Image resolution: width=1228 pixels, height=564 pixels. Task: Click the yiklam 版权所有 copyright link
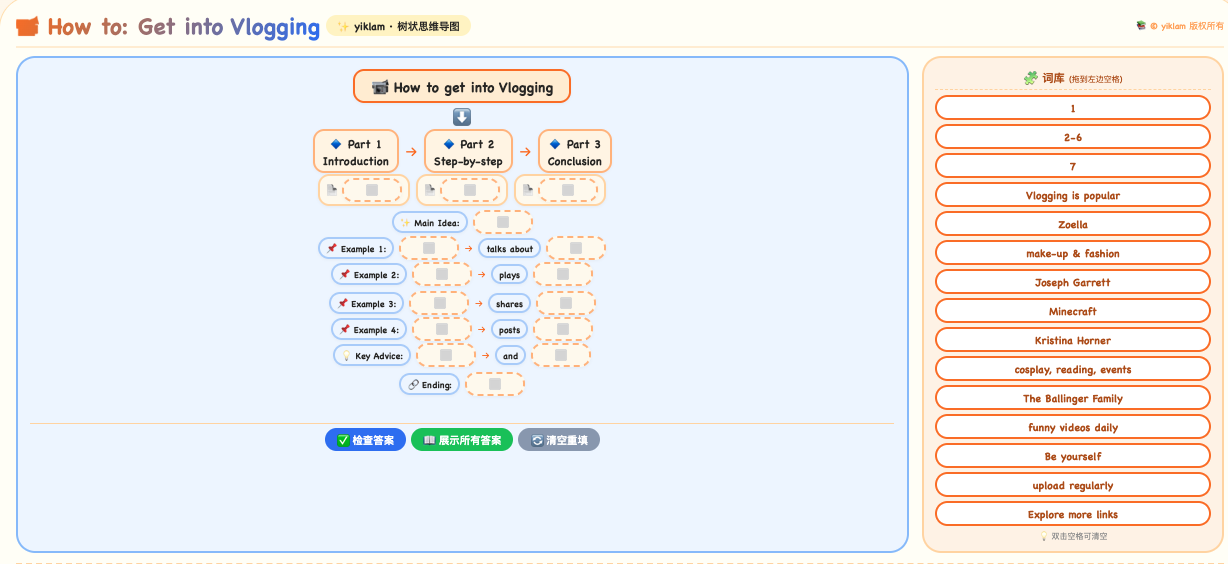click(x=1187, y=26)
